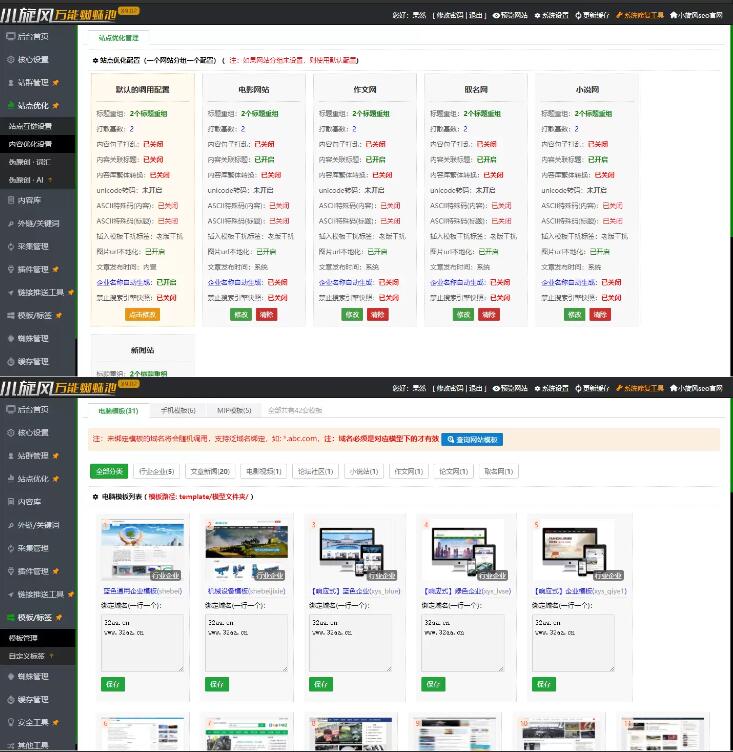Filter templates by 行业企业(5) category
The height and width of the screenshot is (752, 733).
pos(155,471)
